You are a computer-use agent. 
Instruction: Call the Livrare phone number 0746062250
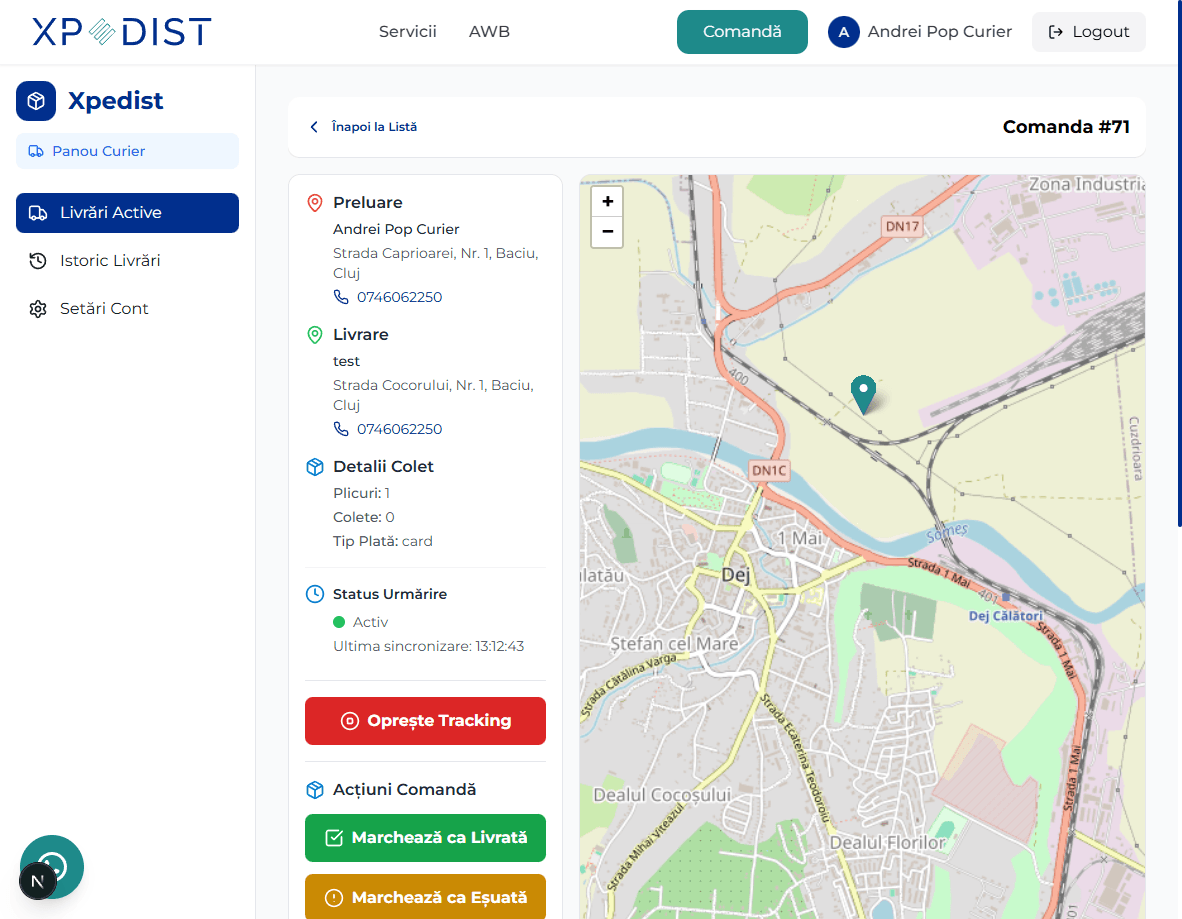[400, 429]
